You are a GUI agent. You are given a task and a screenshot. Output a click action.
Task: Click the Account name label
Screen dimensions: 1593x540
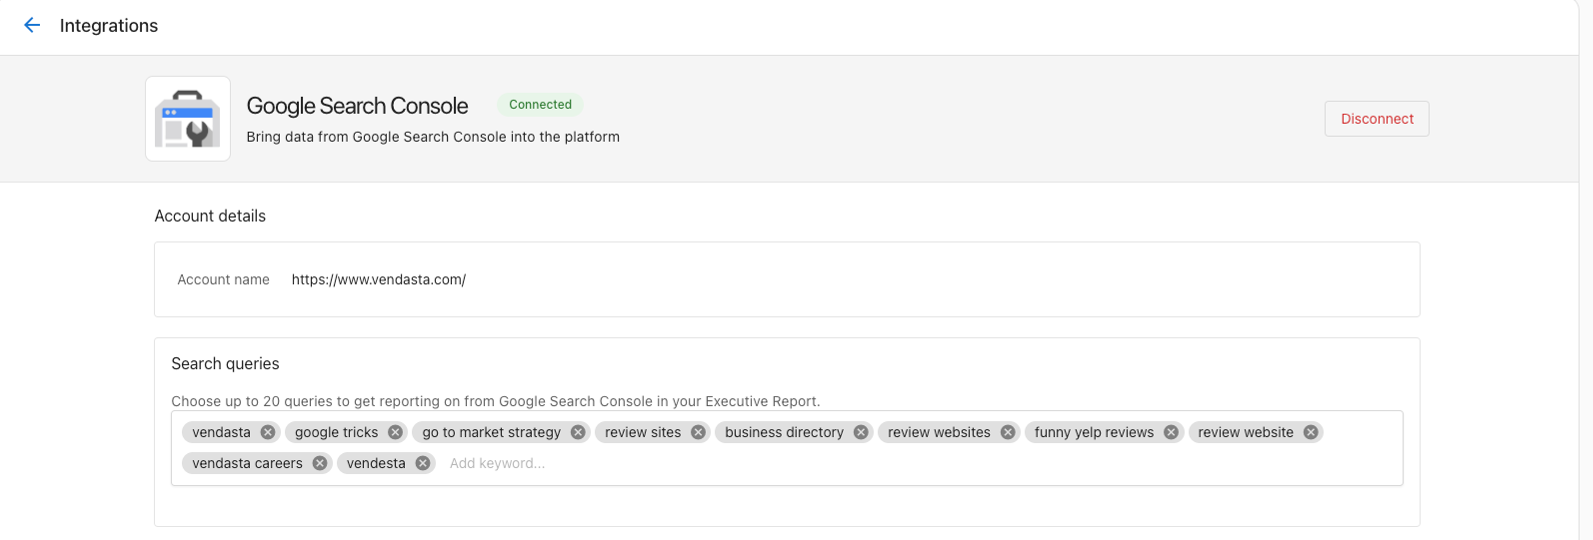(223, 280)
